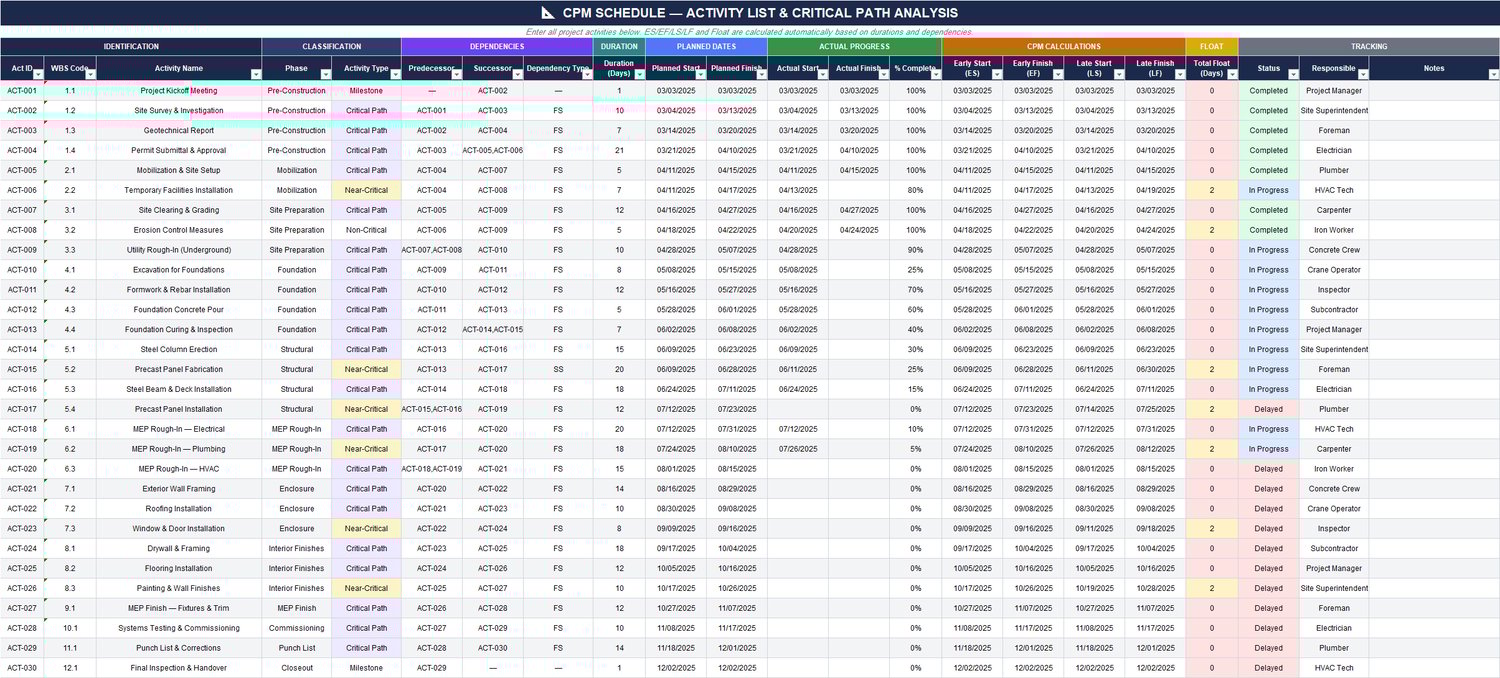Select the 'Steel Column Erection' cell
The height and width of the screenshot is (678, 1500).
[x=179, y=349]
